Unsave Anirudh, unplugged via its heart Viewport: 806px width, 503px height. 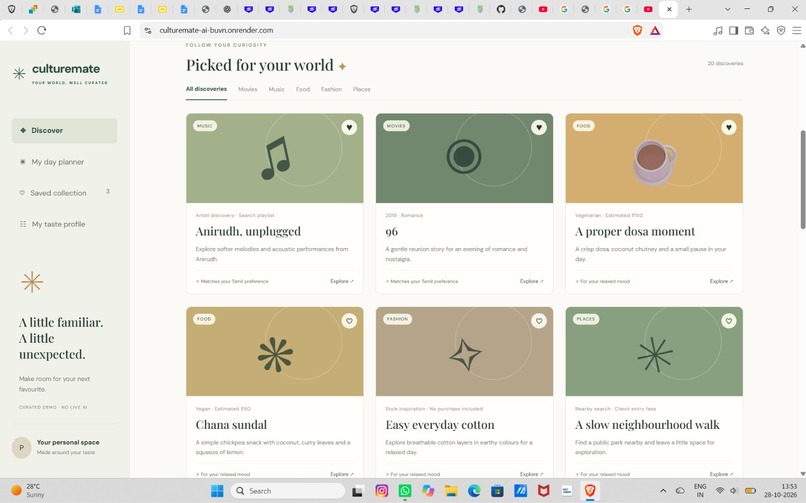[x=349, y=127]
